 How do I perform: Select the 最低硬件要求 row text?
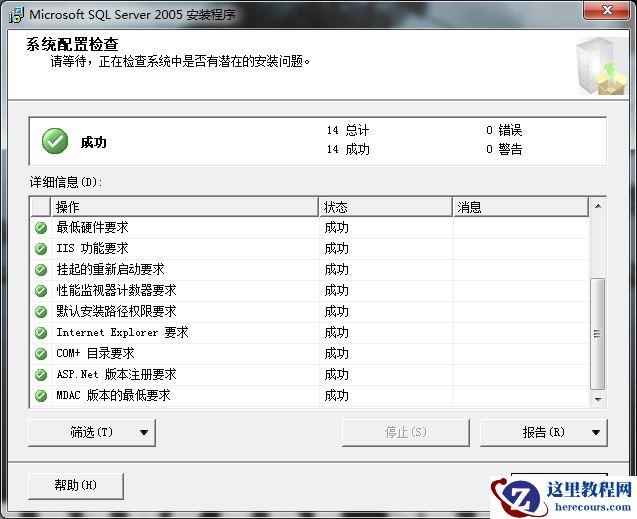click(x=92, y=227)
